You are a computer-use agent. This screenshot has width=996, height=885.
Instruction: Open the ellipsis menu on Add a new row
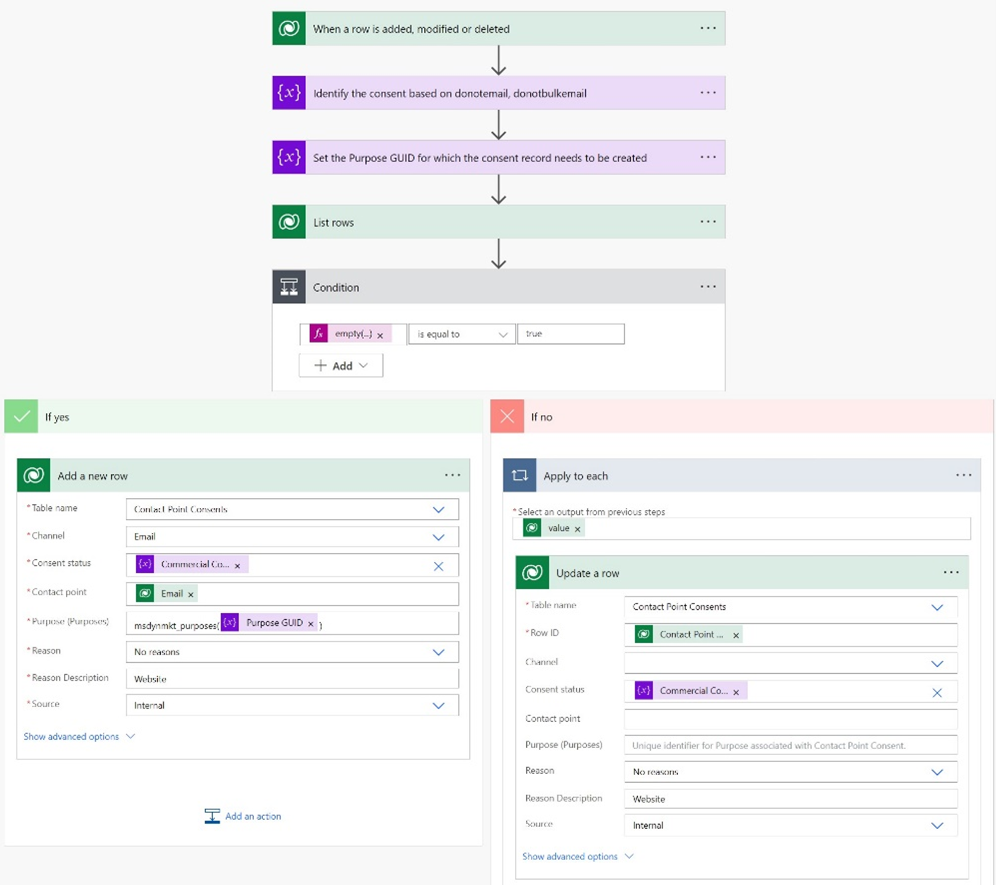[453, 476]
